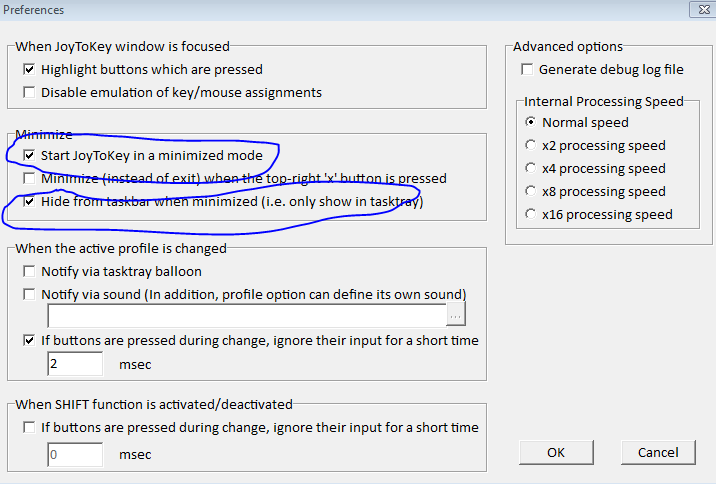Check the Notify via sound option
716x484 pixels.
coord(29,294)
